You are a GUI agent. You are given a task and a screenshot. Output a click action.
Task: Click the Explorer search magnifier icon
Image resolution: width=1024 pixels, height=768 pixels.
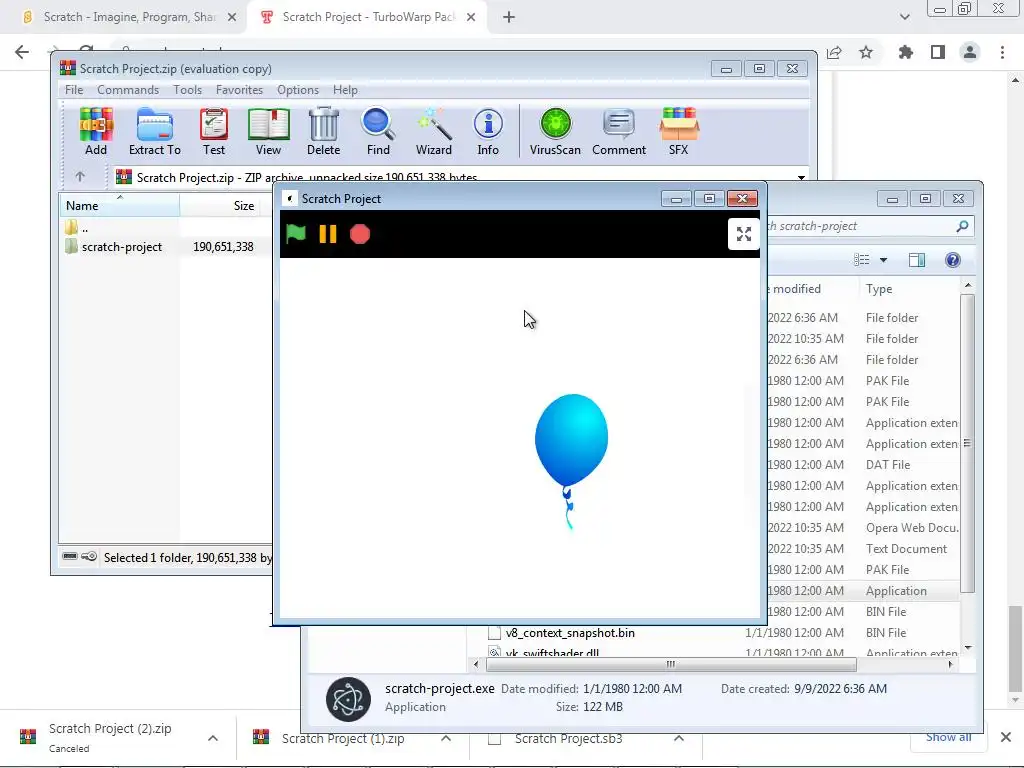962,226
